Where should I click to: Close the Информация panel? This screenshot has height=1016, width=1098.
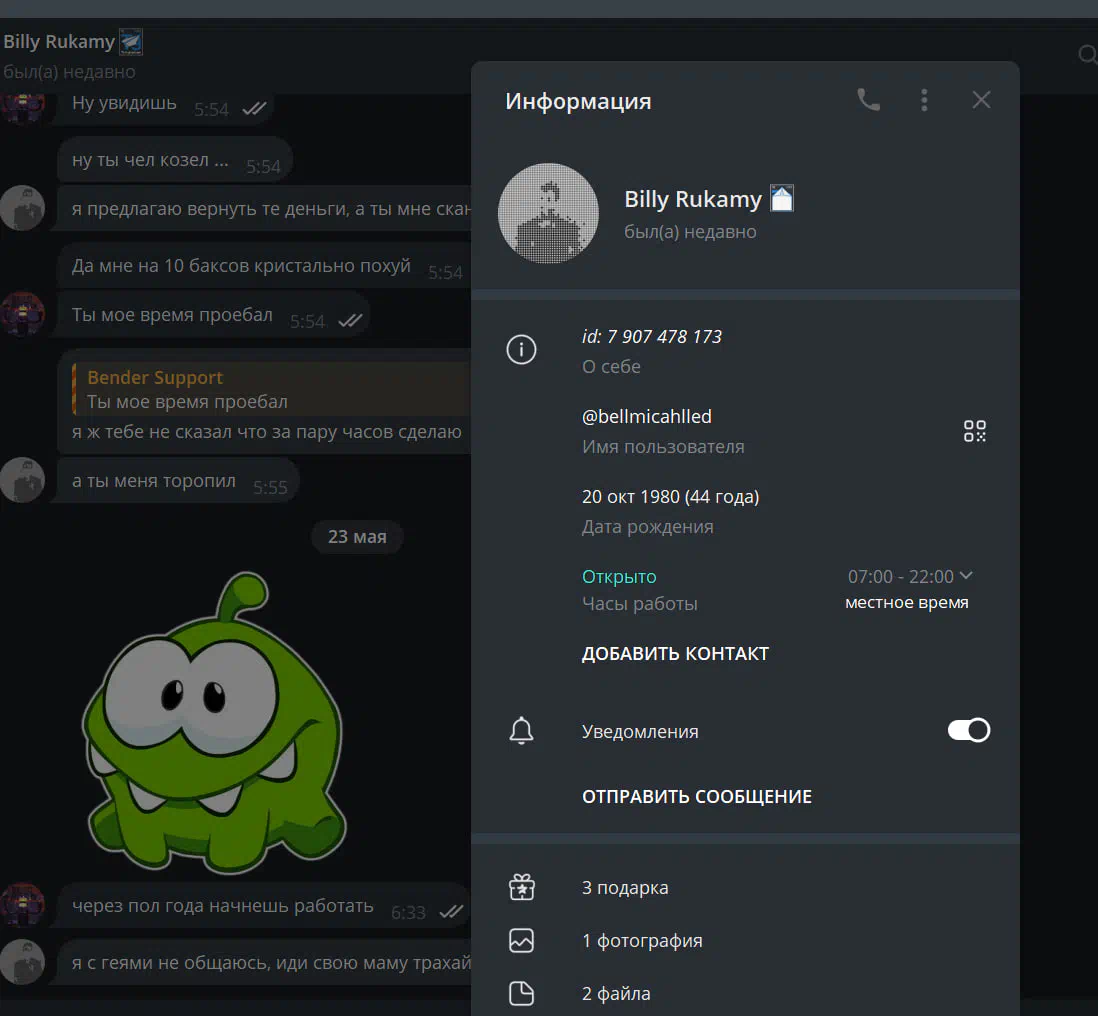[x=981, y=100]
